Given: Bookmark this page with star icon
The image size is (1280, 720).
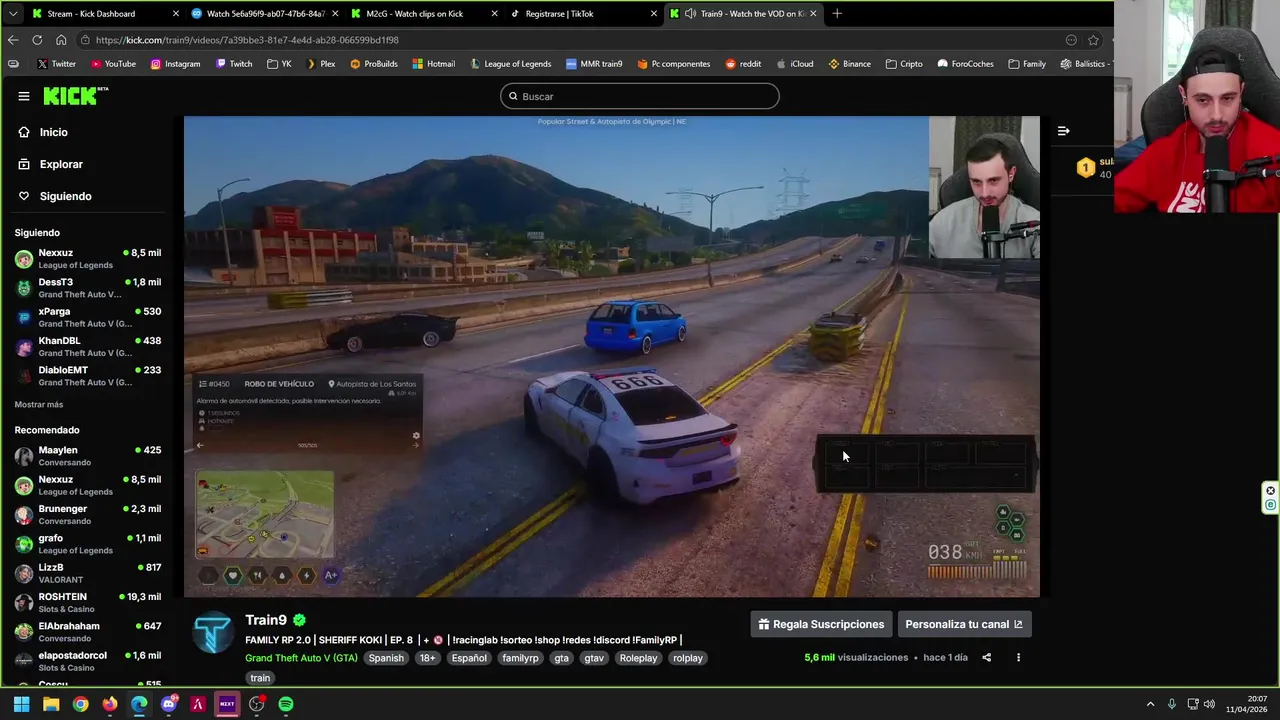Looking at the screenshot, I should point(1093,40).
